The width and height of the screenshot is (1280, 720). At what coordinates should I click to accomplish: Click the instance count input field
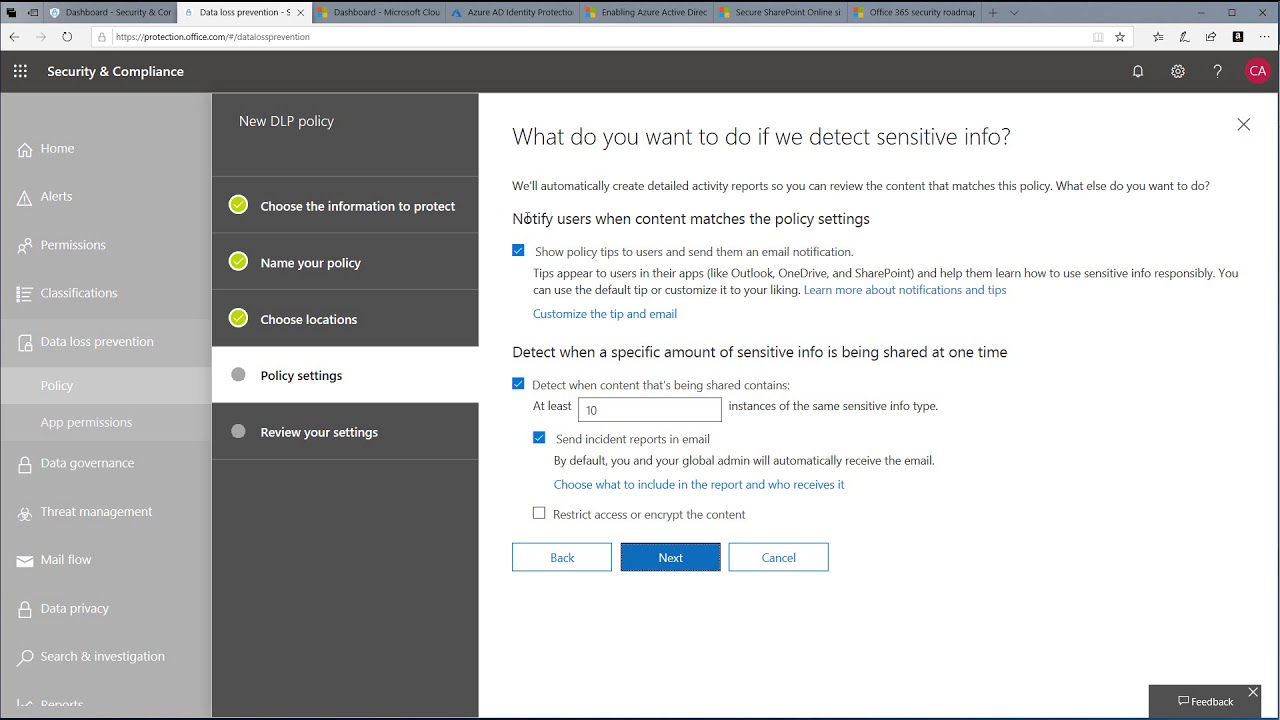point(649,409)
